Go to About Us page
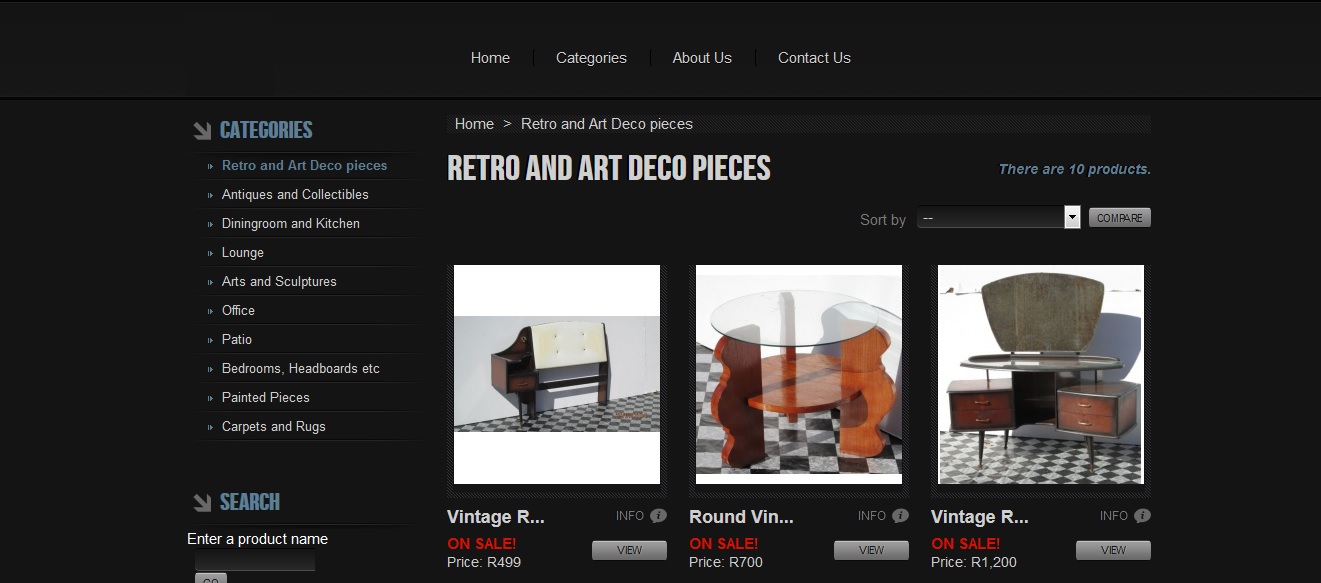 702,58
